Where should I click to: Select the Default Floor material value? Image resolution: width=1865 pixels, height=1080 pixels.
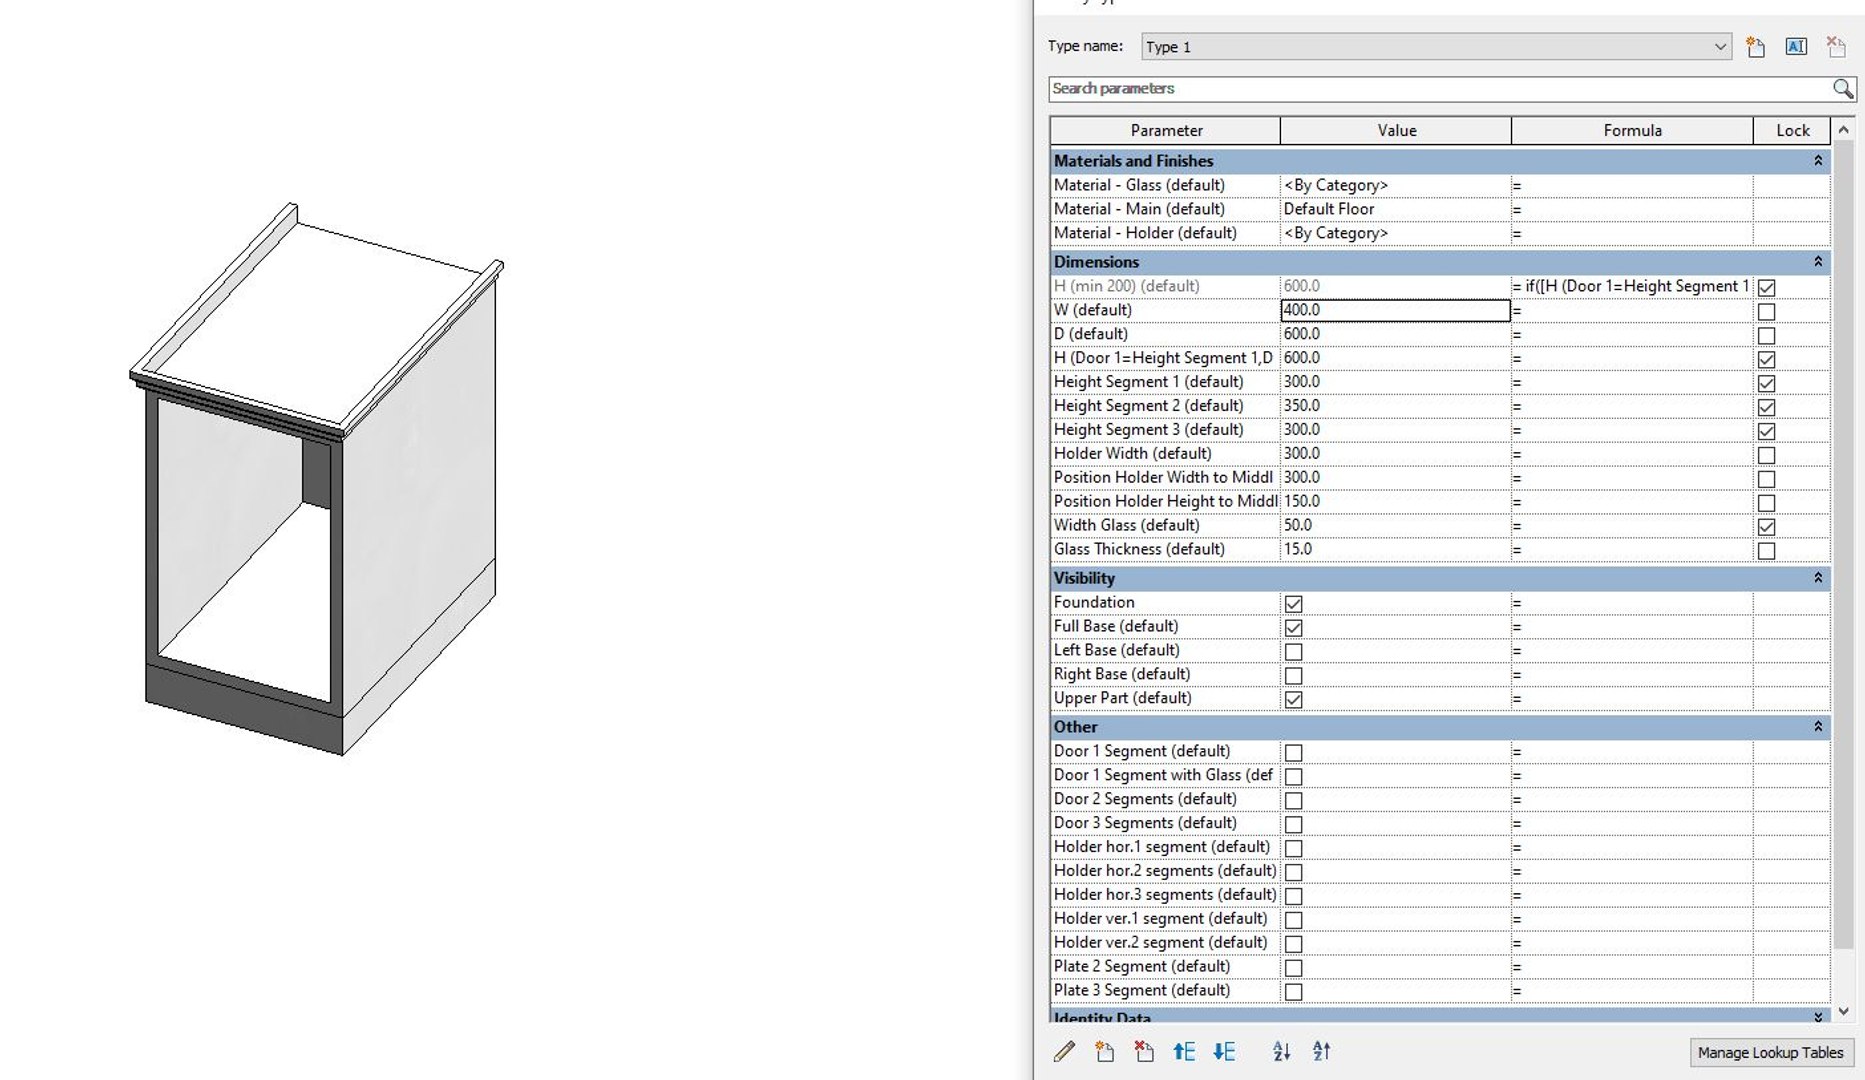(x=1395, y=209)
